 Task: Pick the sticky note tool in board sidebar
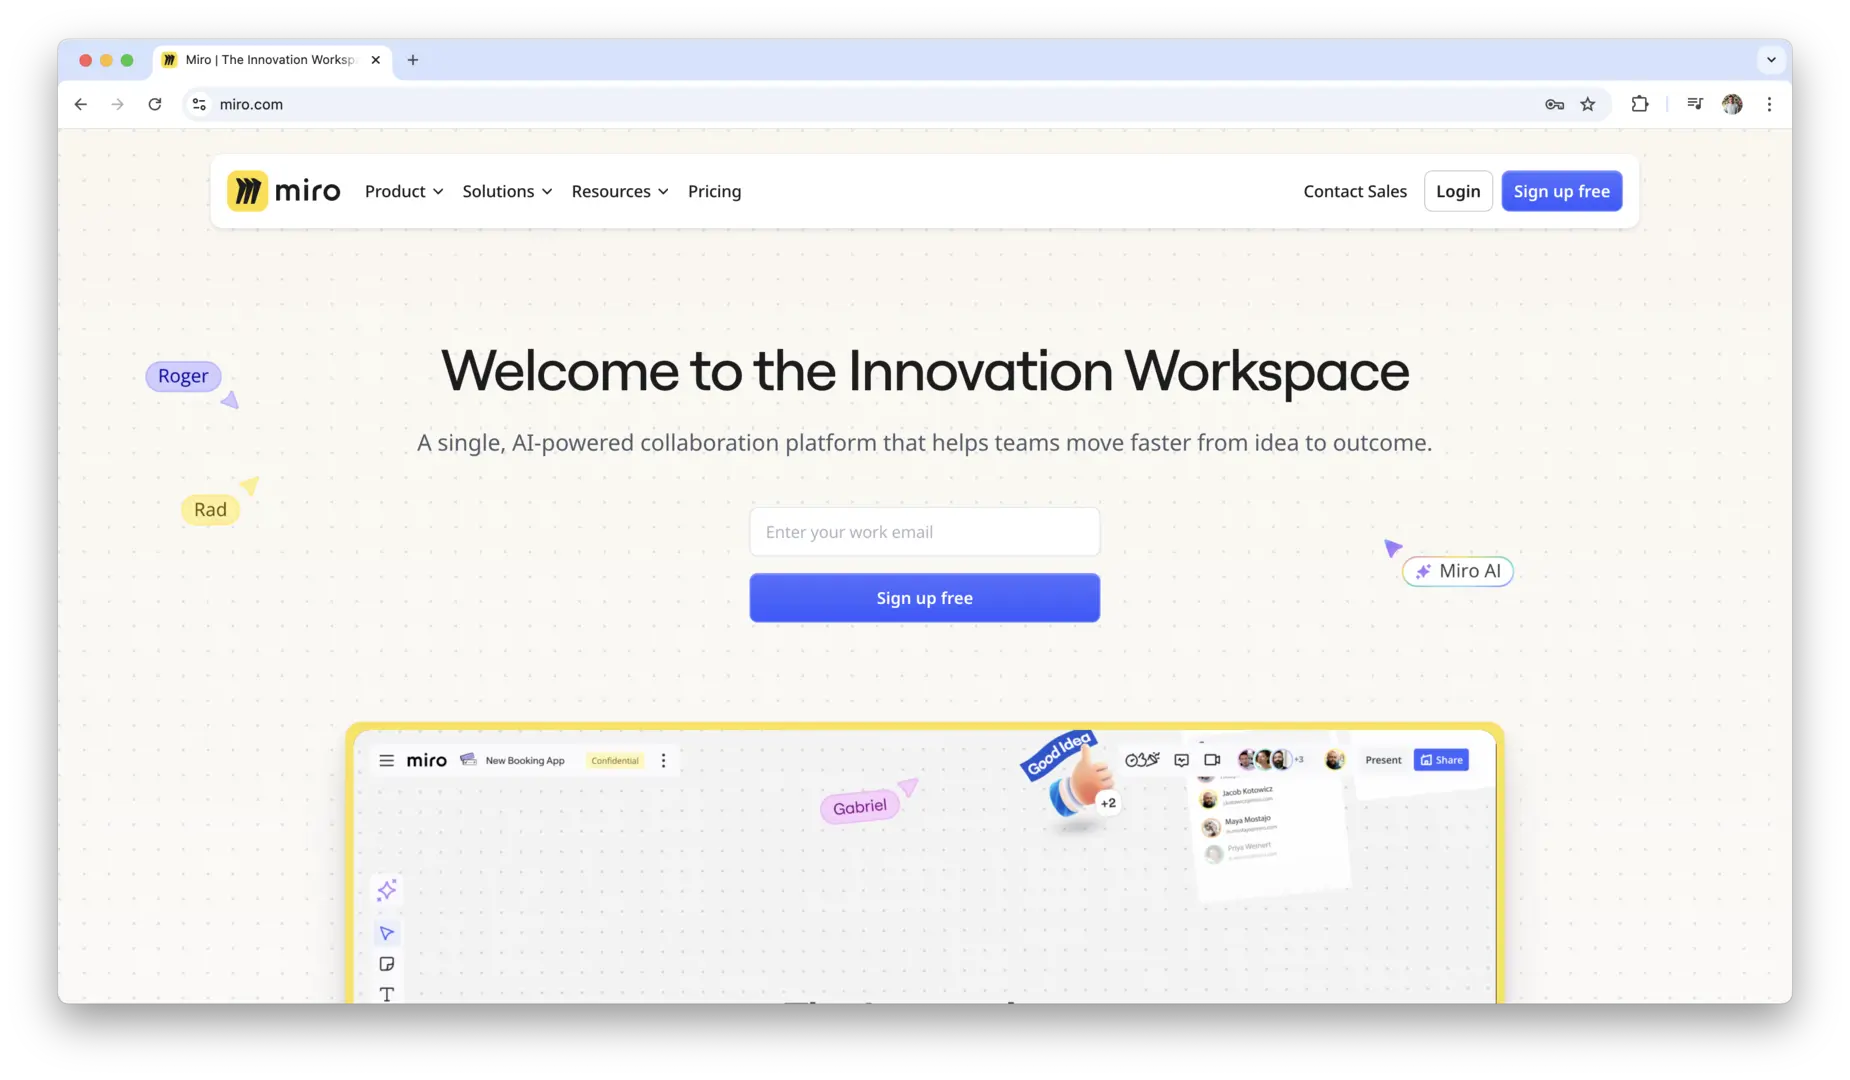click(387, 964)
